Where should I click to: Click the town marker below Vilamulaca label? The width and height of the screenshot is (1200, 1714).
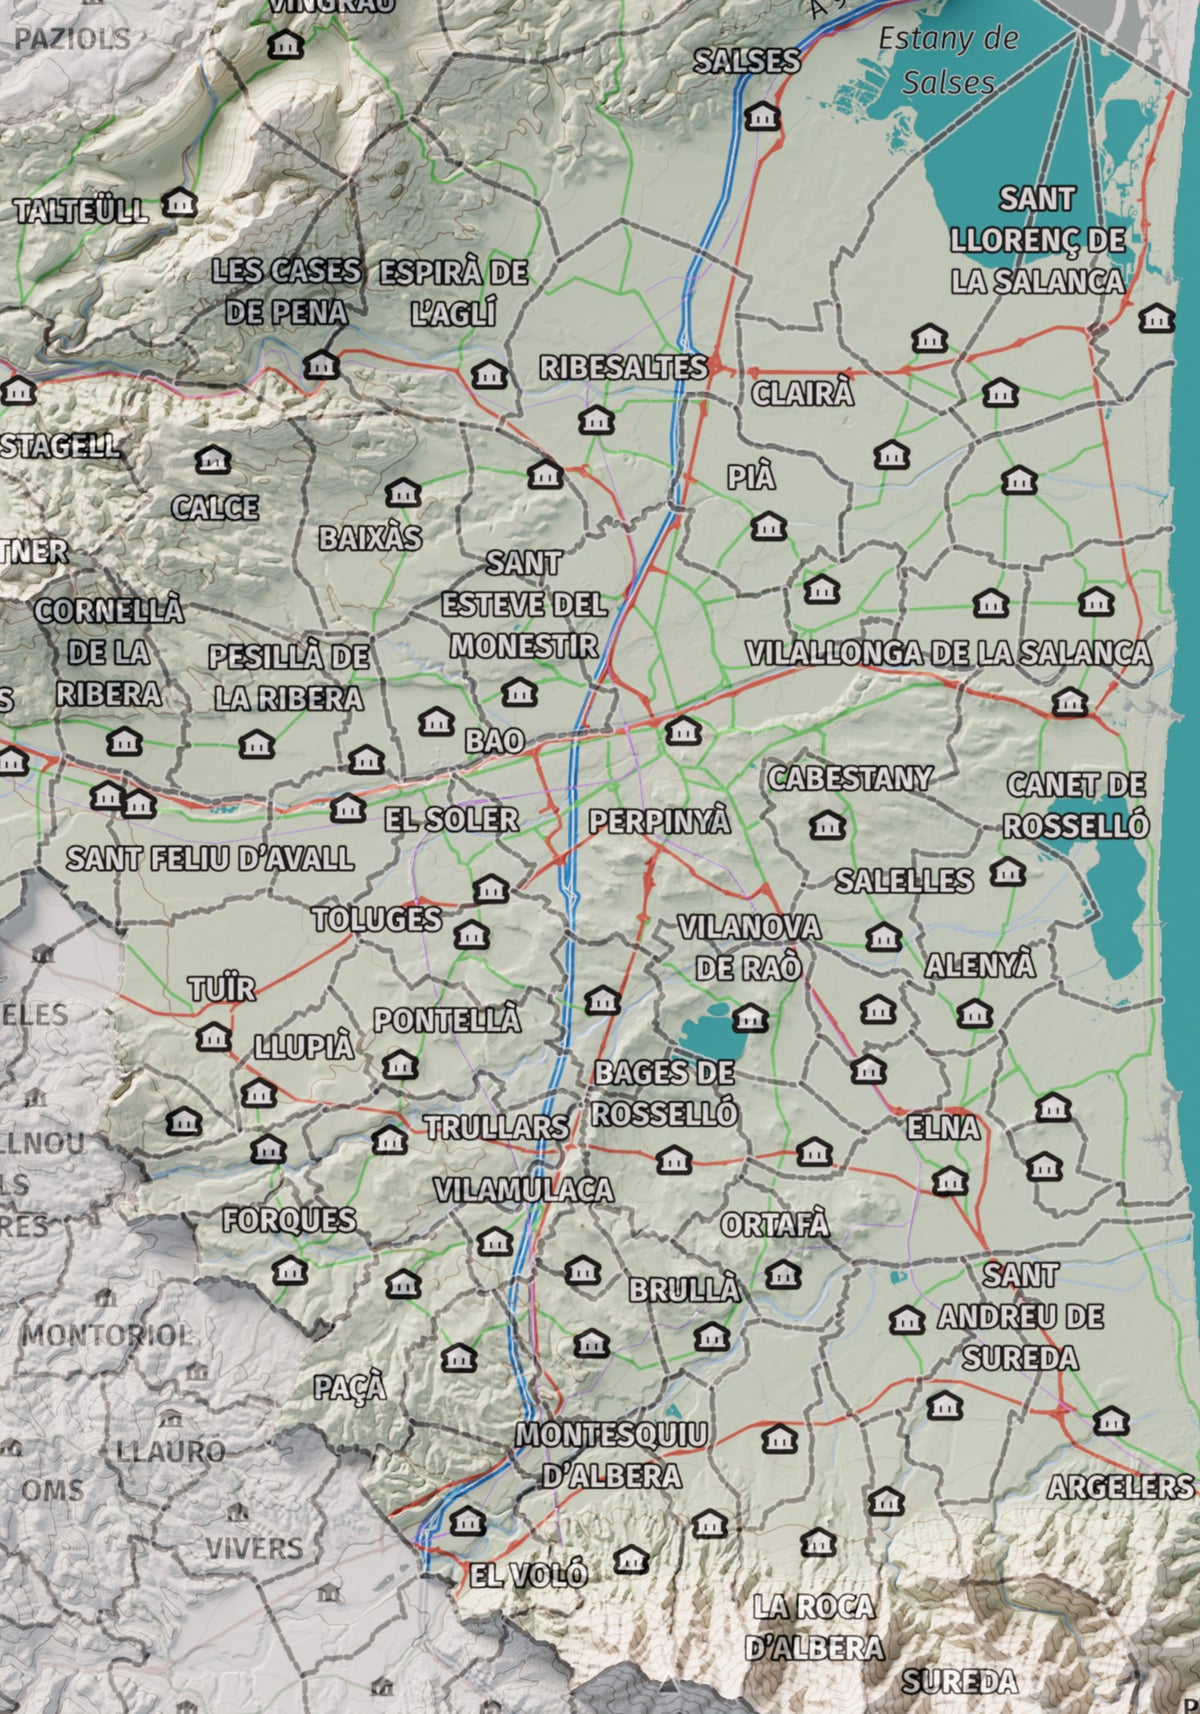tap(495, 1243)
